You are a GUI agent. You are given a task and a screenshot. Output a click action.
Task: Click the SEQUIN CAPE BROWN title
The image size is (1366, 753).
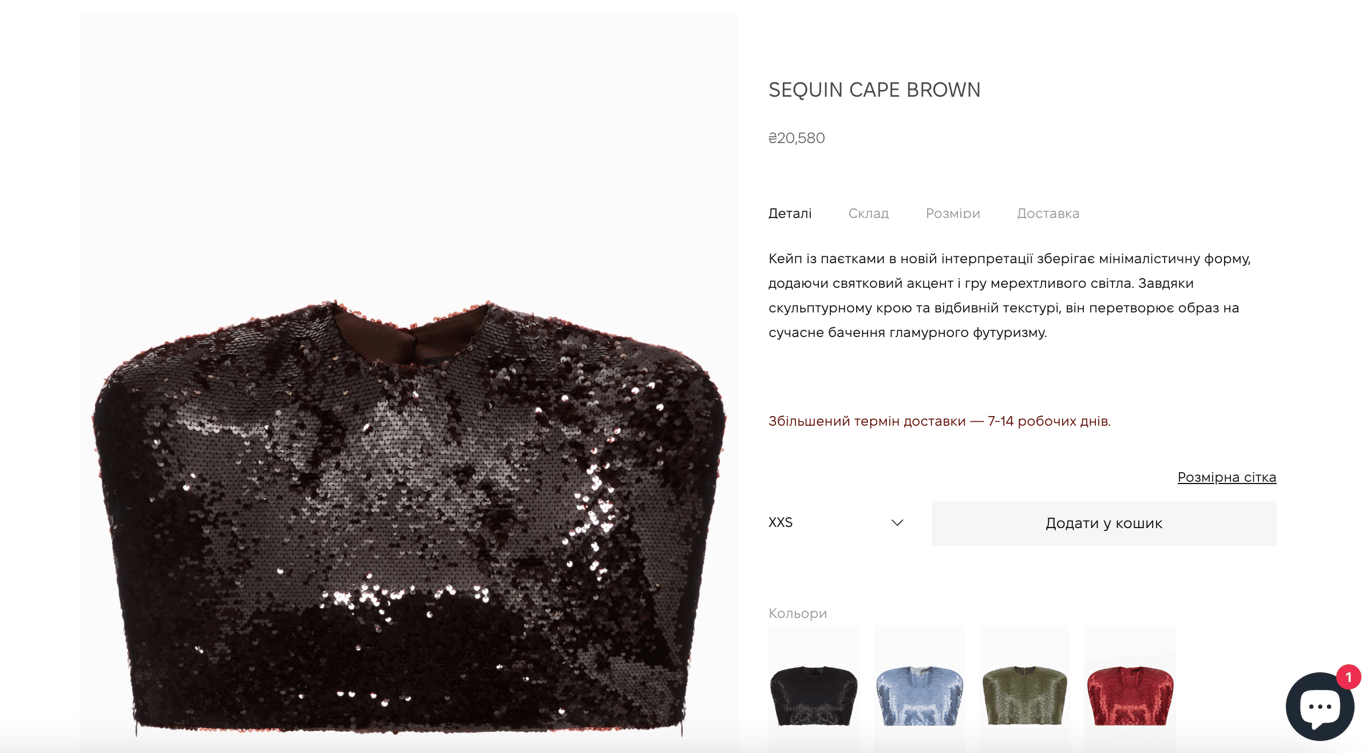pos(874,90)
